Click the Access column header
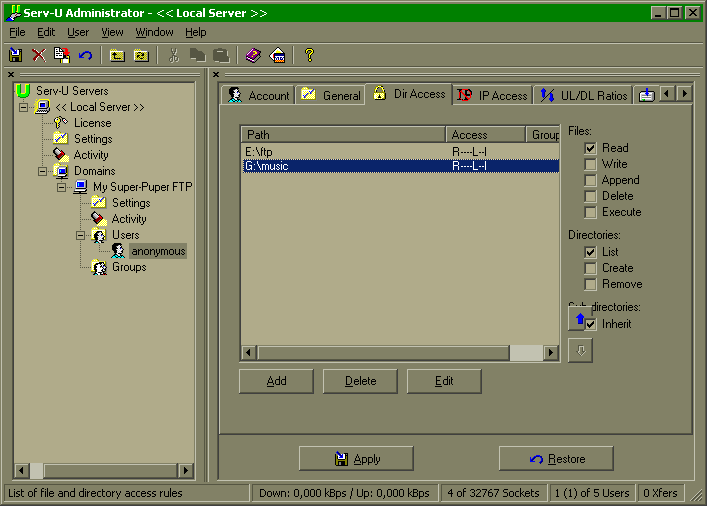The height and width of the screenshot is (506, 707). pyautogui.click(x=486, y=134)
